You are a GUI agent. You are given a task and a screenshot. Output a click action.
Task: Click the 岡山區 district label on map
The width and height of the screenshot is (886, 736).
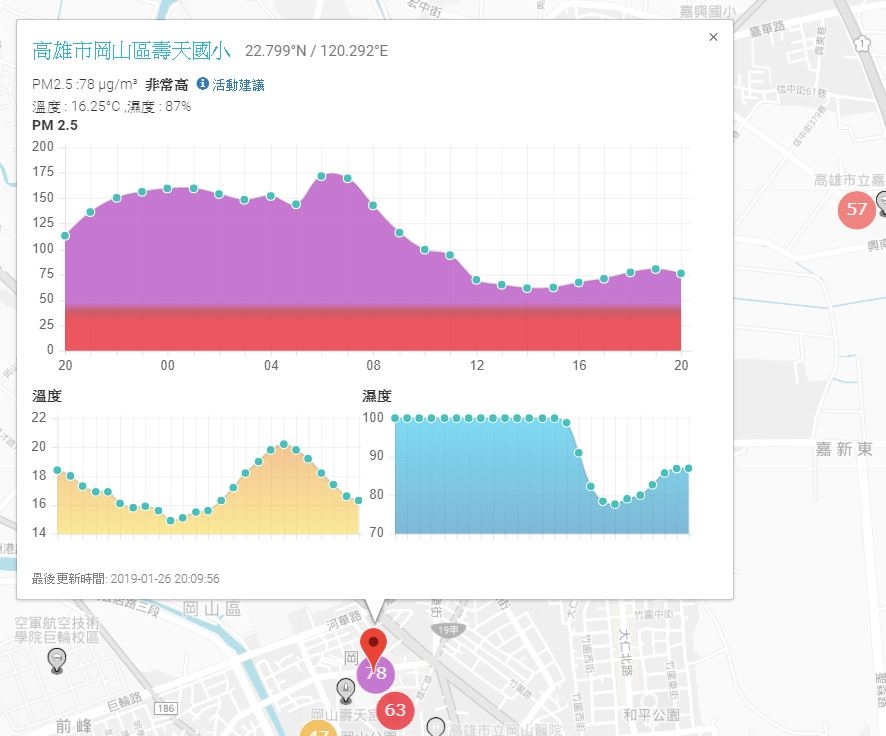[x=212, y=609]
